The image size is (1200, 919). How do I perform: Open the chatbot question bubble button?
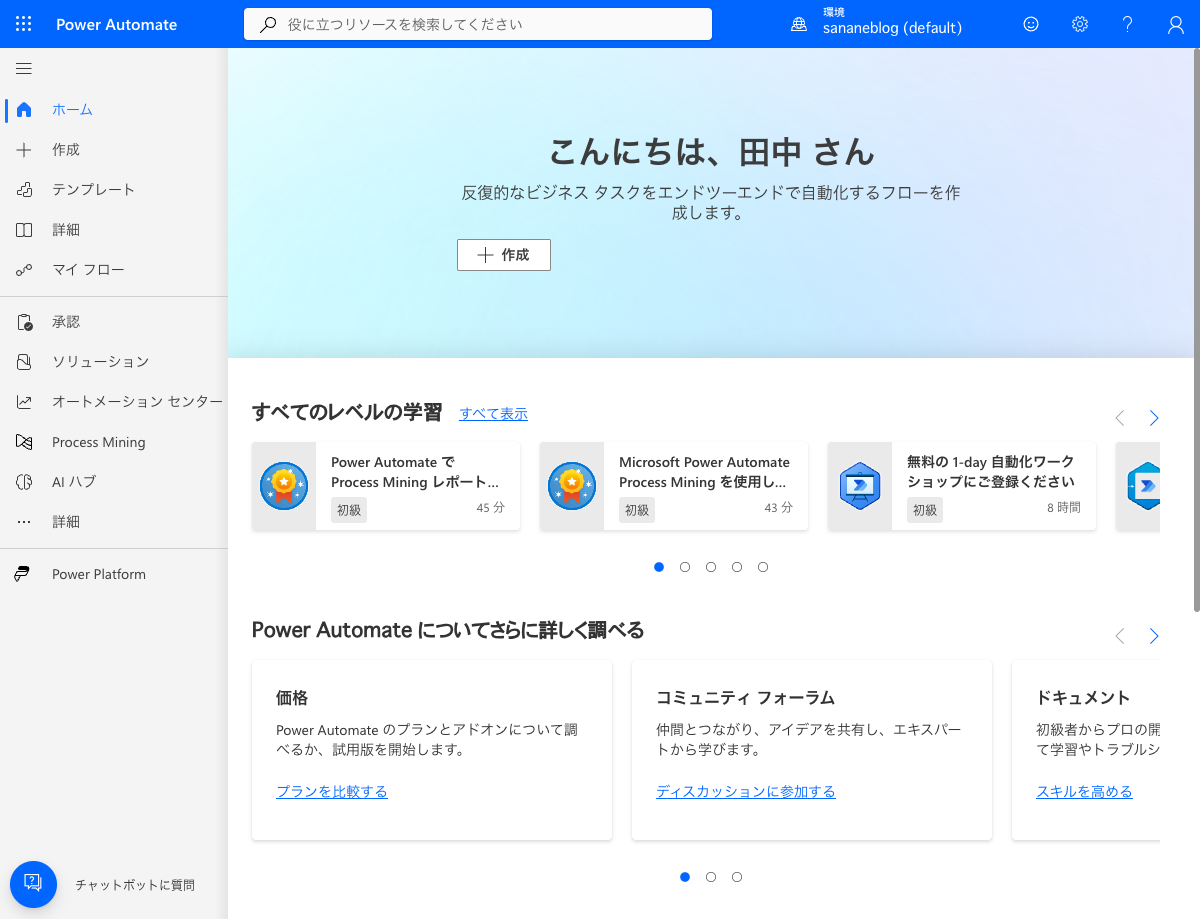(33, 884)
